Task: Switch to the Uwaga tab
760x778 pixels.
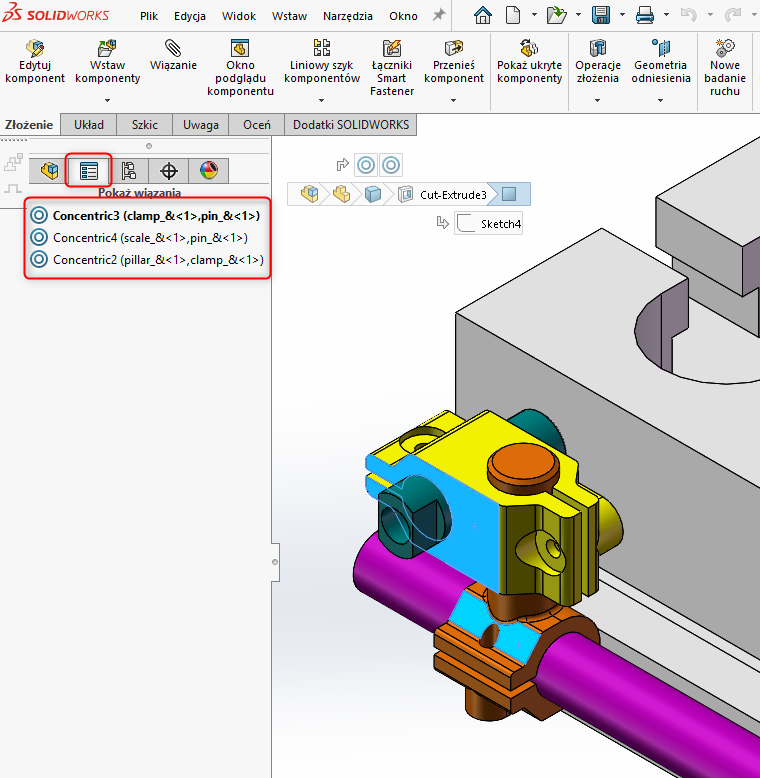Action: click(200, 125)
